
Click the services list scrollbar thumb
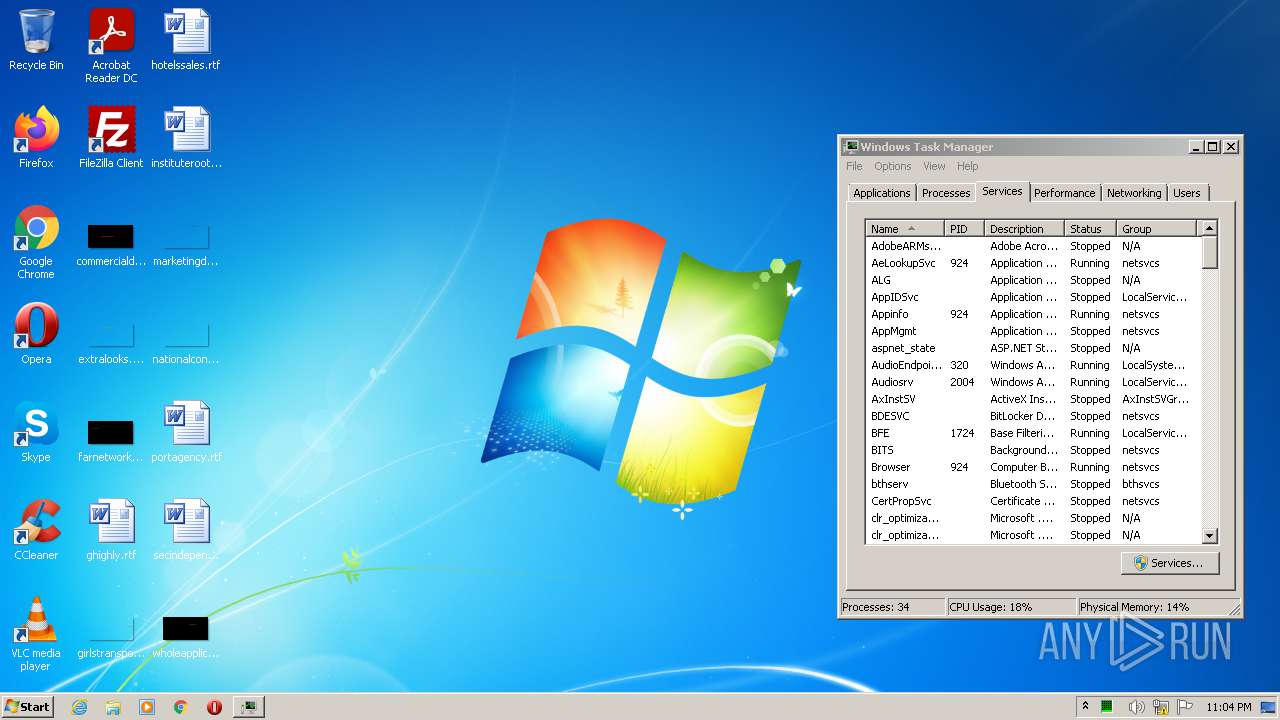[x=1209, y=252]
